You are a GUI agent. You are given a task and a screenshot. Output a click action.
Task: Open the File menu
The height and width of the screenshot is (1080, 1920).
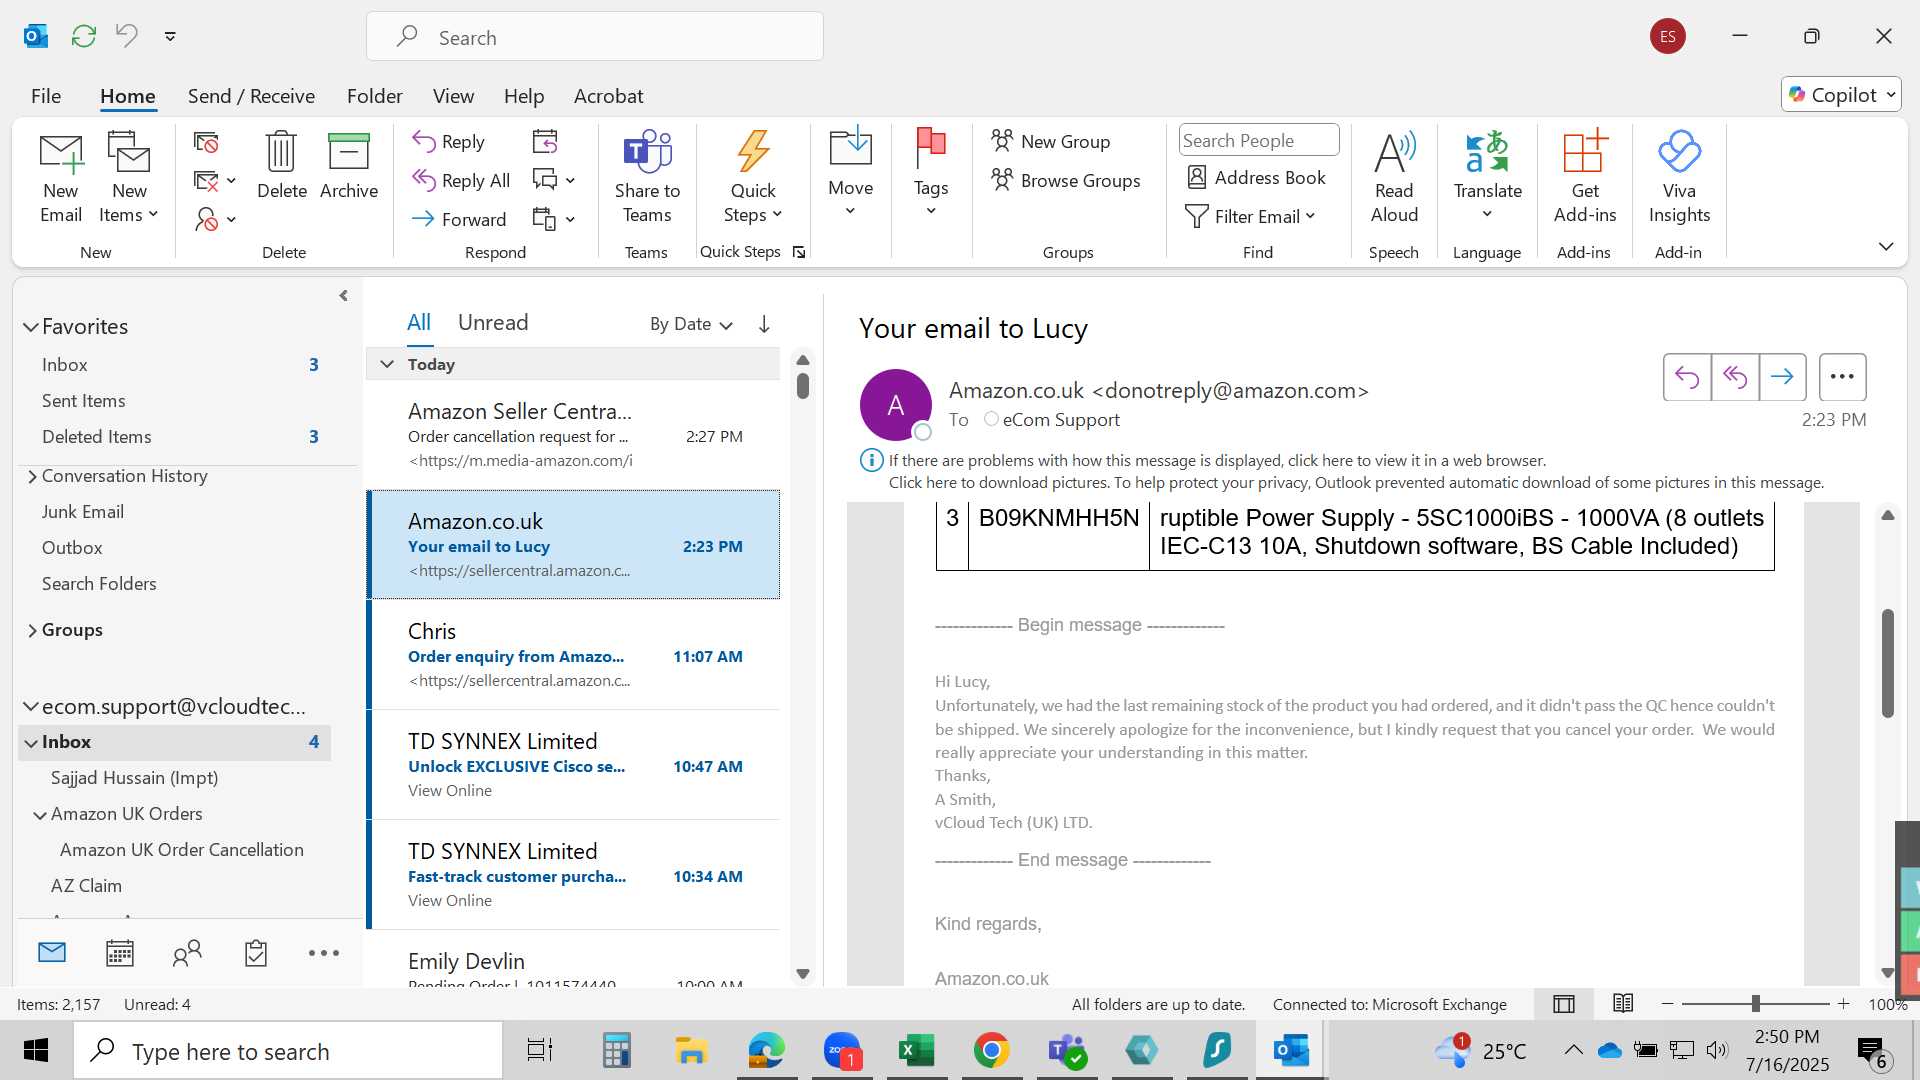coord(46,96)
